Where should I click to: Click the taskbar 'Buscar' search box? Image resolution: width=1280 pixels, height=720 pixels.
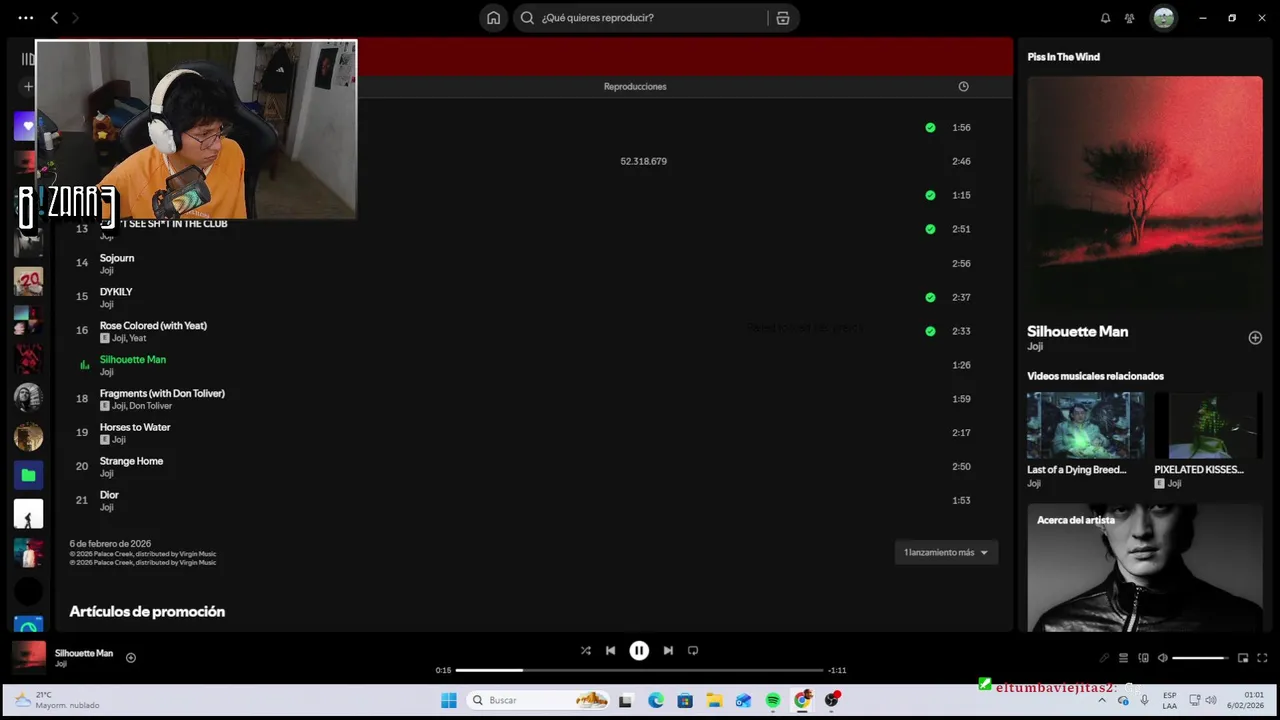pyautogui.click(x=540, y=700)
